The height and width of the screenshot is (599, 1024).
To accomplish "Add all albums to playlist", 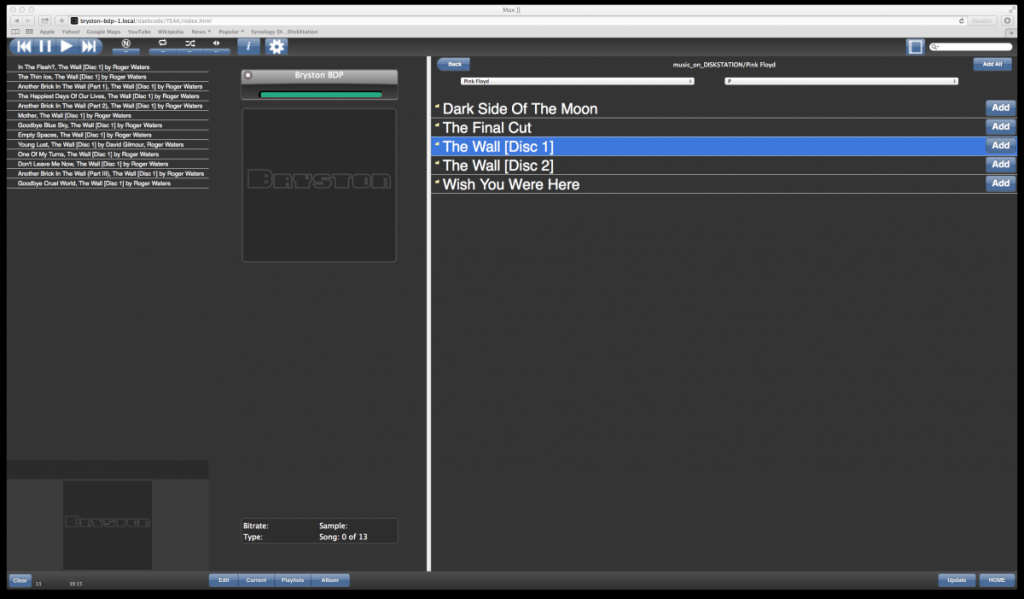I will coord(992,64).
